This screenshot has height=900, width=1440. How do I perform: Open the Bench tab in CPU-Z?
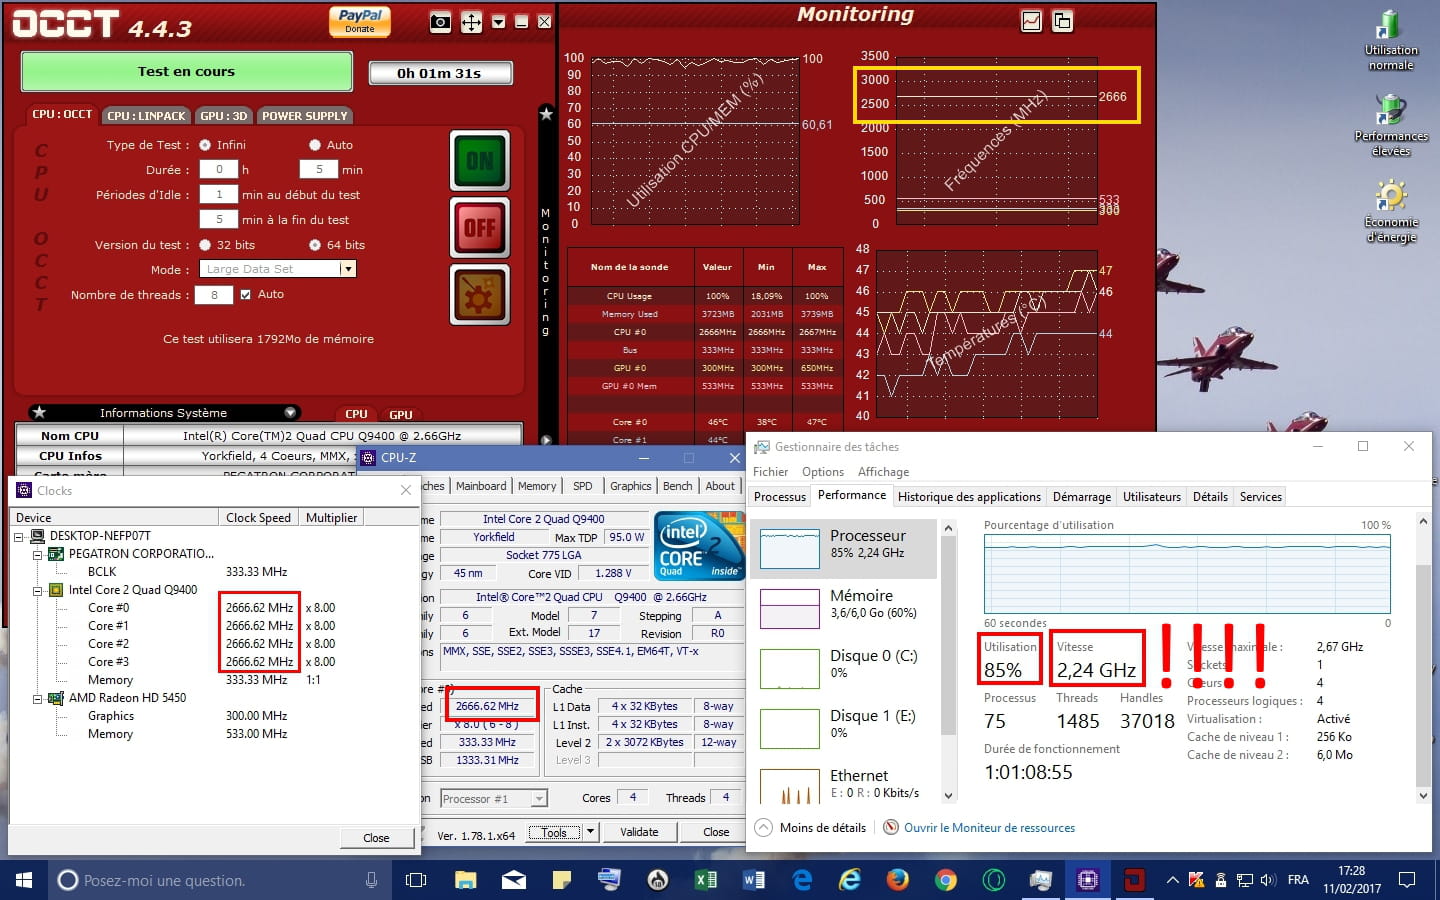677,486
